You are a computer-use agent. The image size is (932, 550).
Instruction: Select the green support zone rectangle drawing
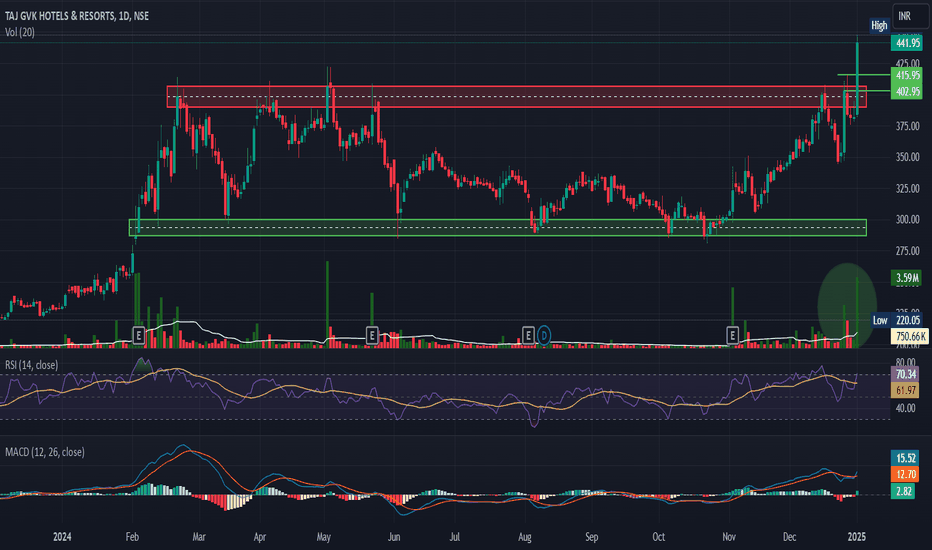pyautogui.click(x=498, y=228)
